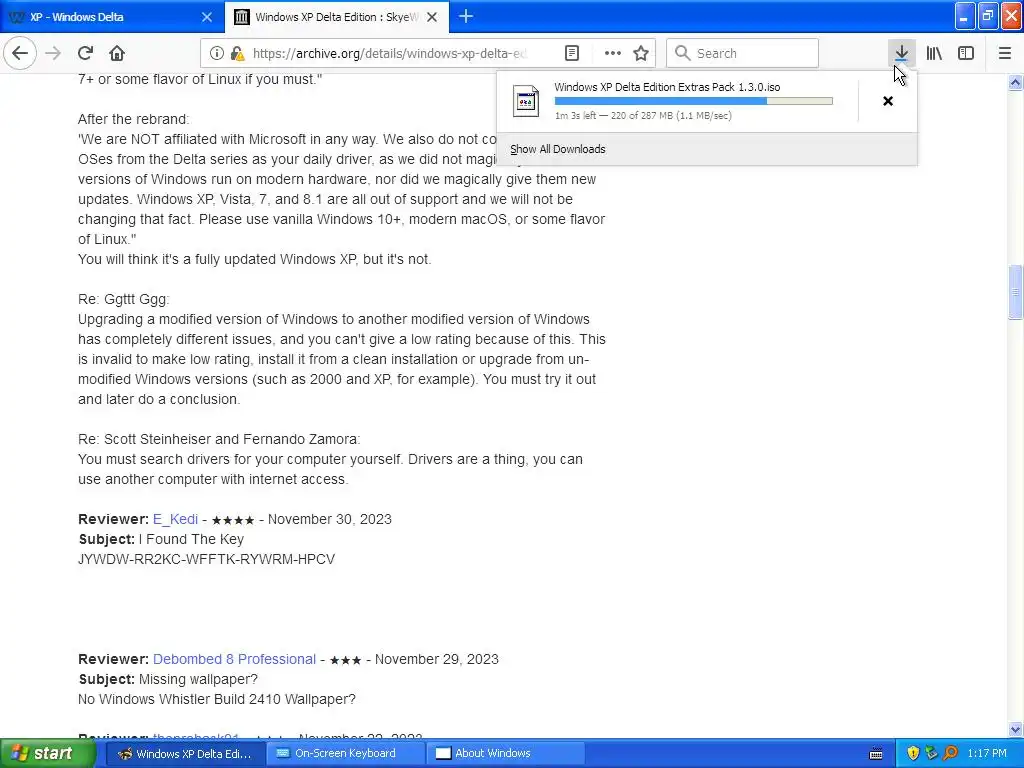Click 'After the rebrand:' text
The image size is (1024, 768).
pos(133,119)
